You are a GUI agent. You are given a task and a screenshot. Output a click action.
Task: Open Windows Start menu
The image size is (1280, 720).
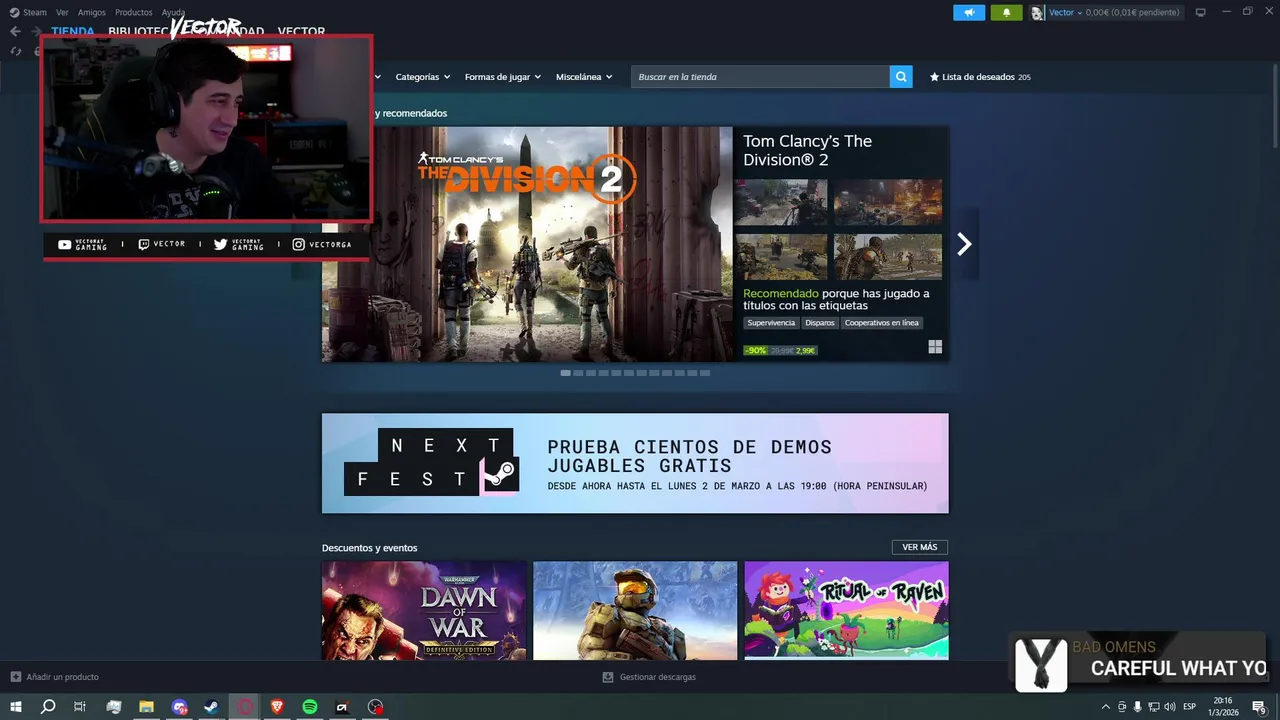[x=16, y=707]
